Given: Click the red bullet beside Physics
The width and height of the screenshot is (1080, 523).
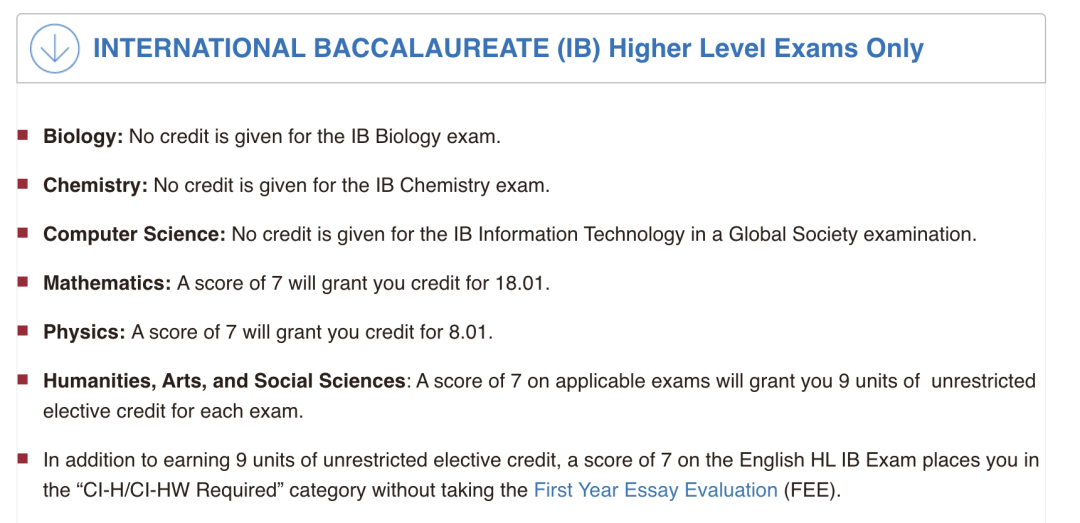Looking at the screenshot, I should click(x=23, y=331).
